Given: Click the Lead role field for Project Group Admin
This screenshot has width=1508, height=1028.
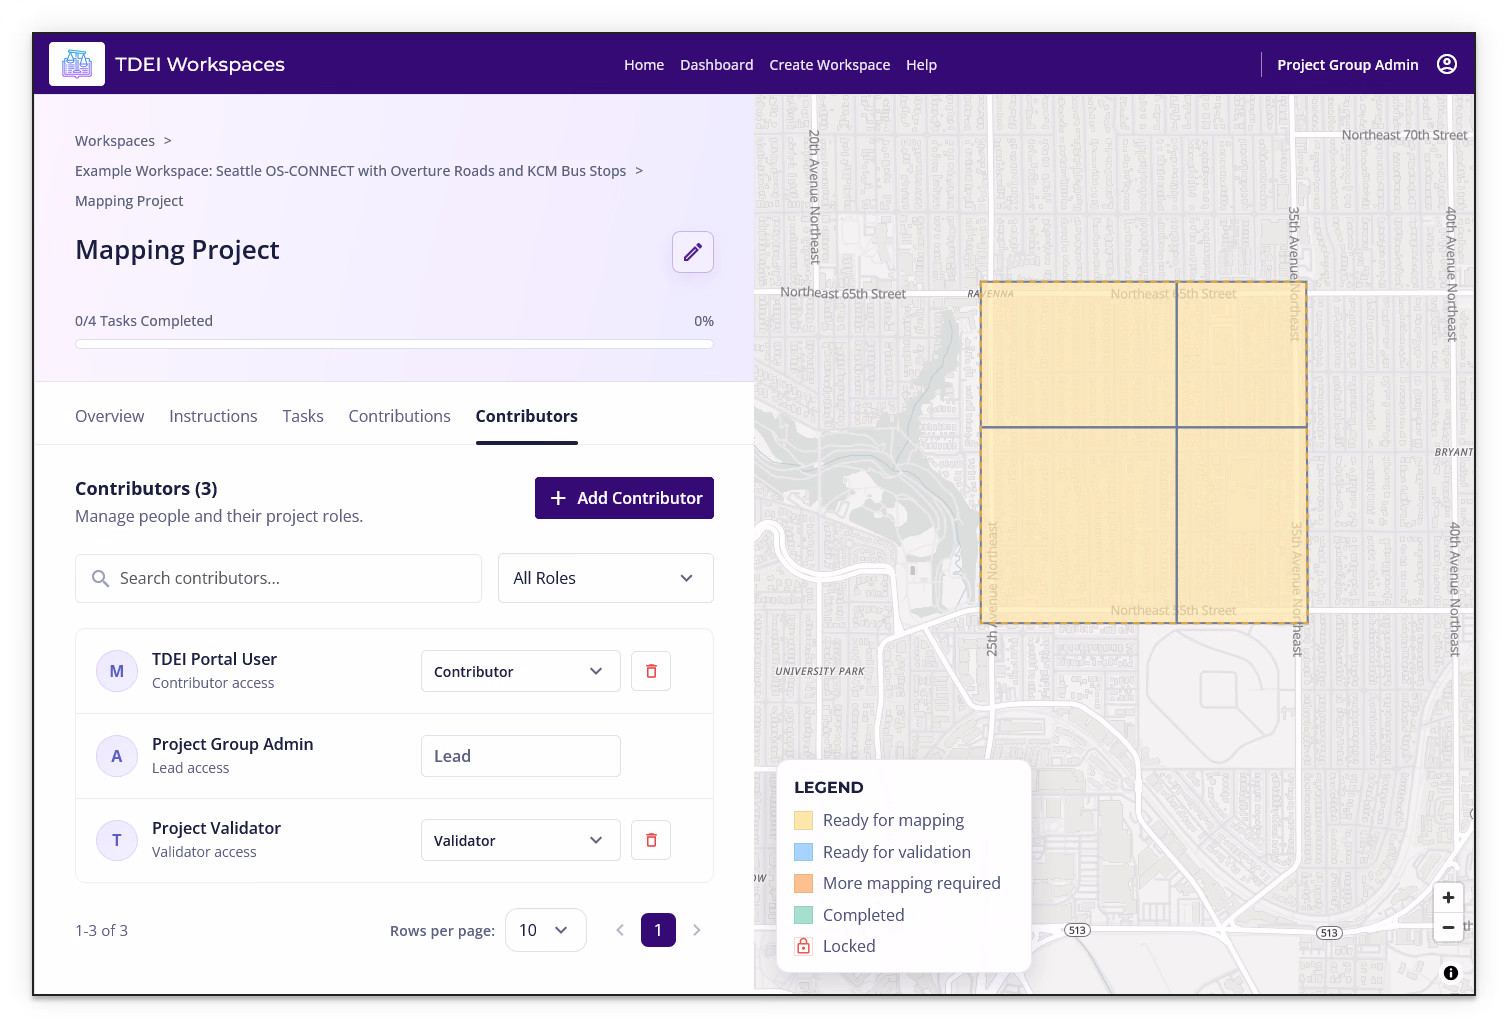Looking at the screenshot, I should tap(521, 756).
